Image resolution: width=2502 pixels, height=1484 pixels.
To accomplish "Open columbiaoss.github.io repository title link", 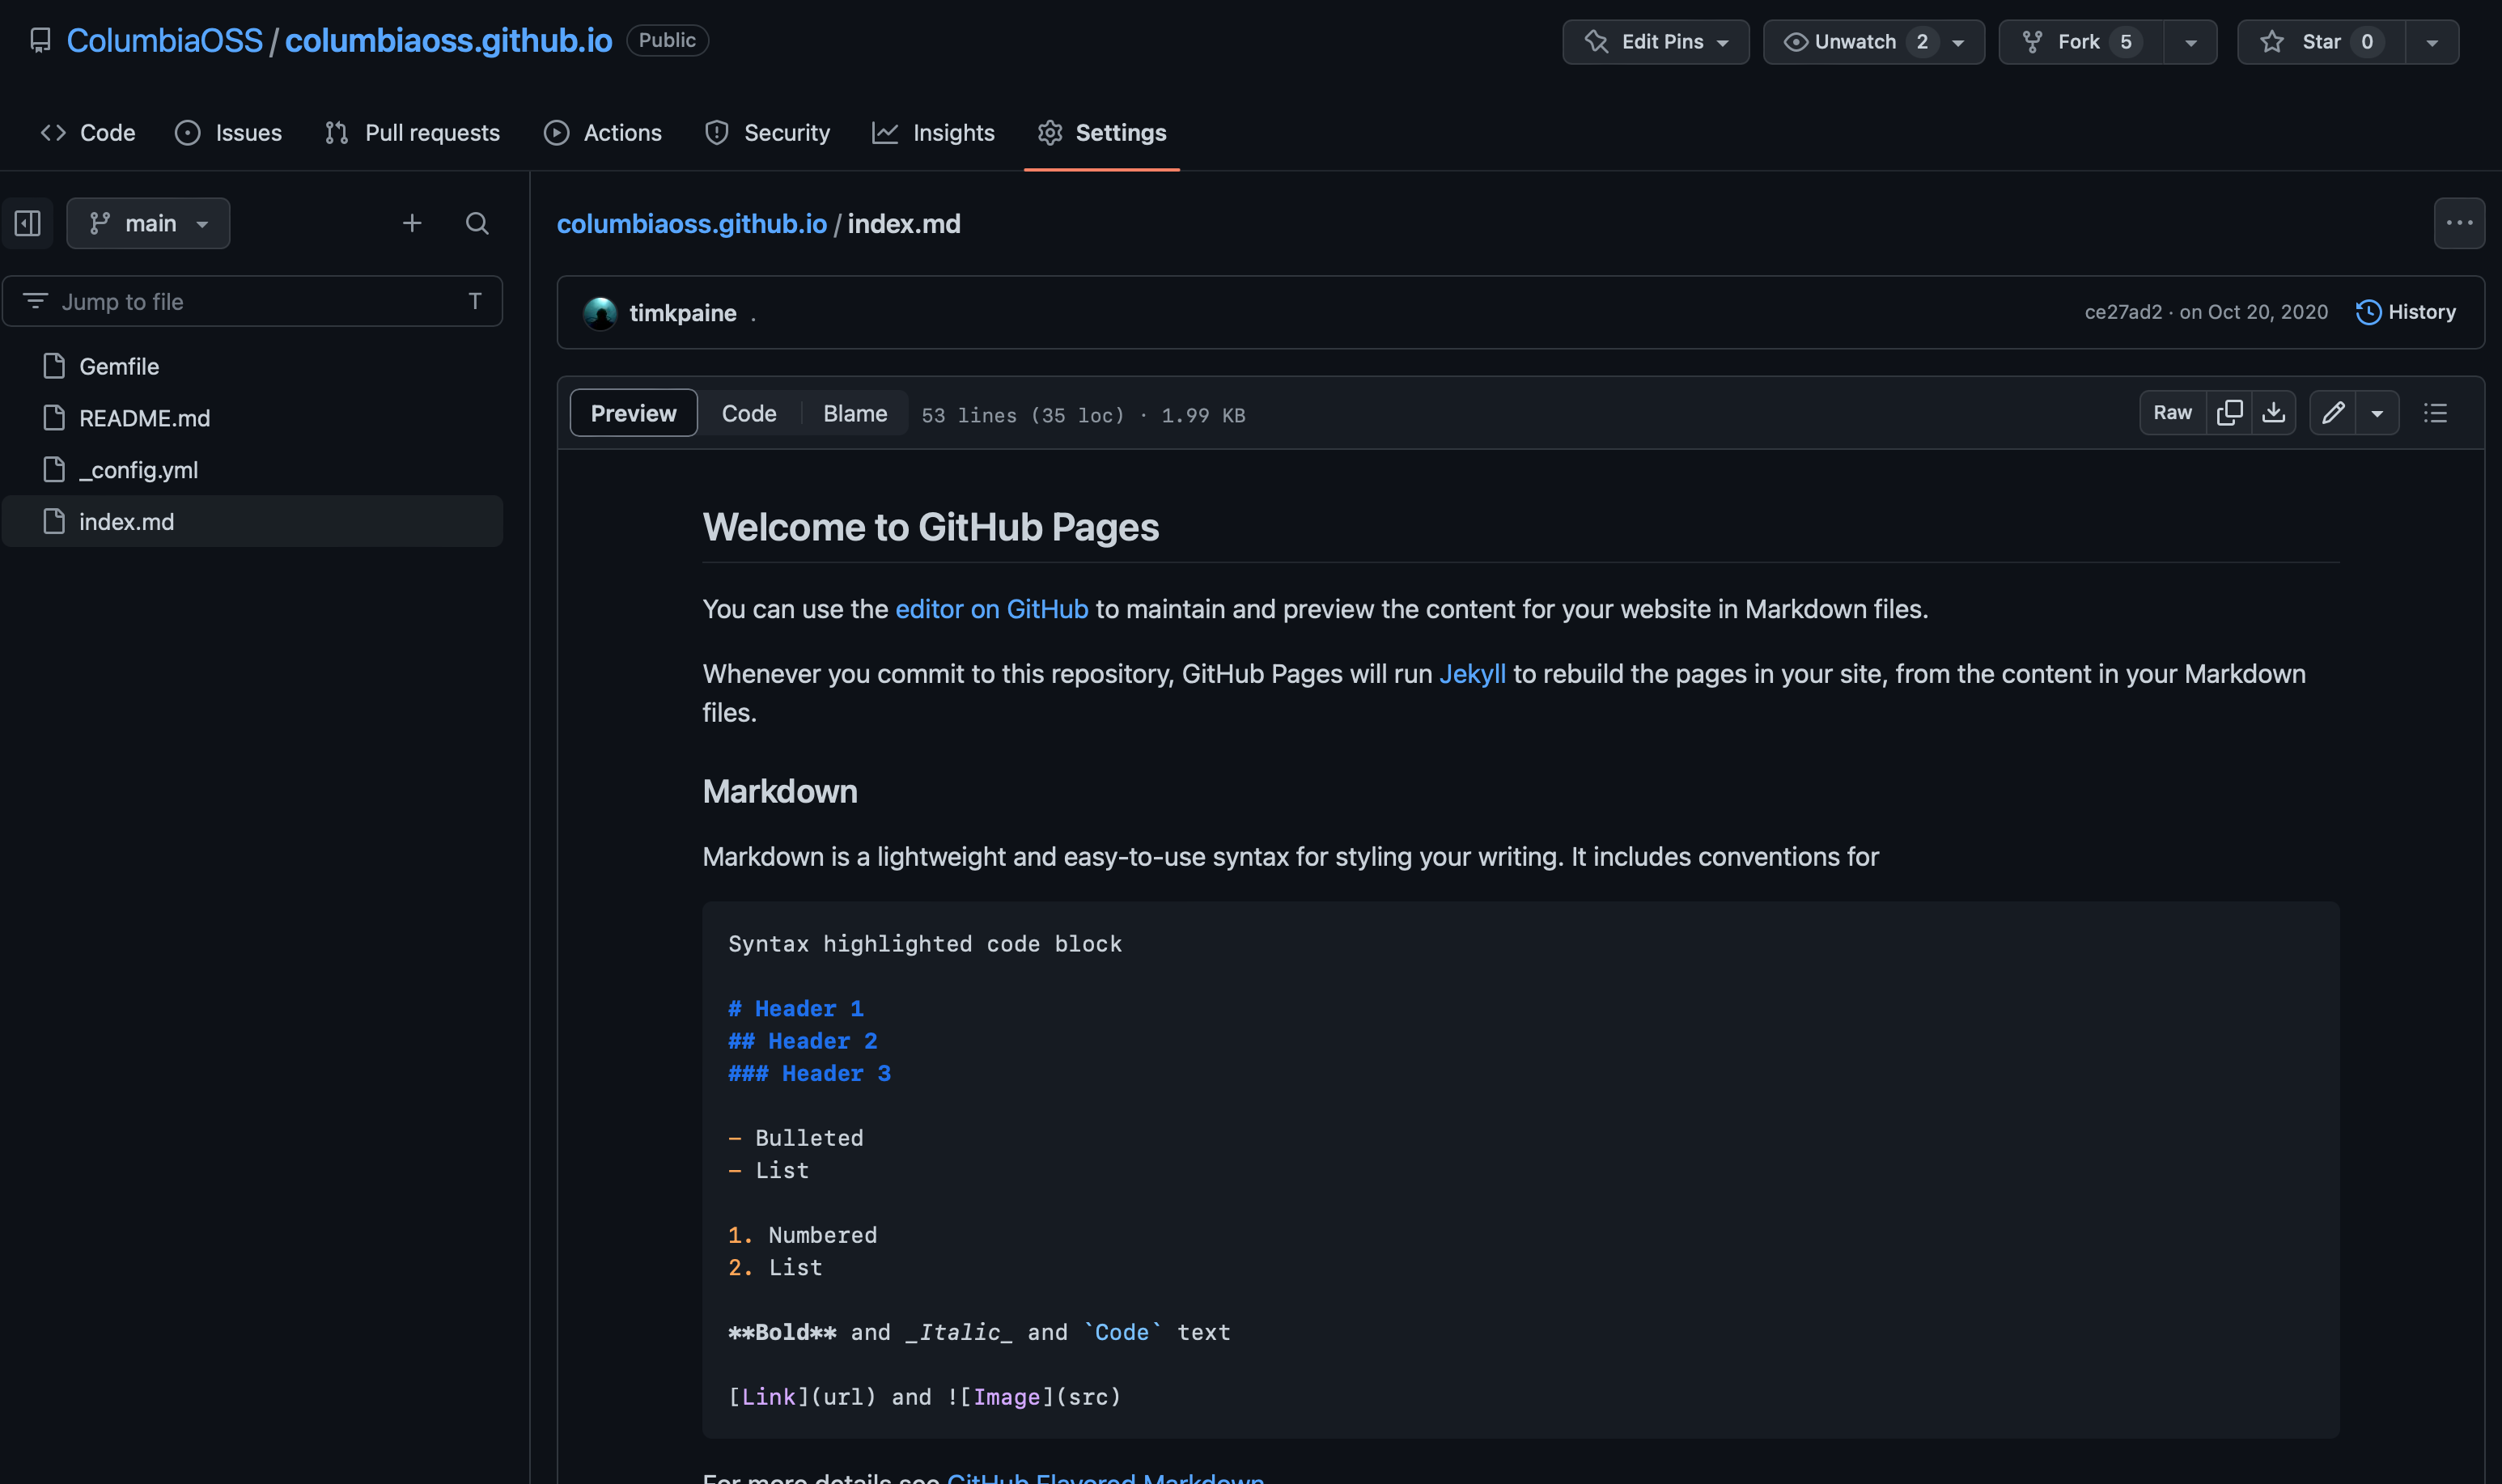I will (x=448, y=40).
